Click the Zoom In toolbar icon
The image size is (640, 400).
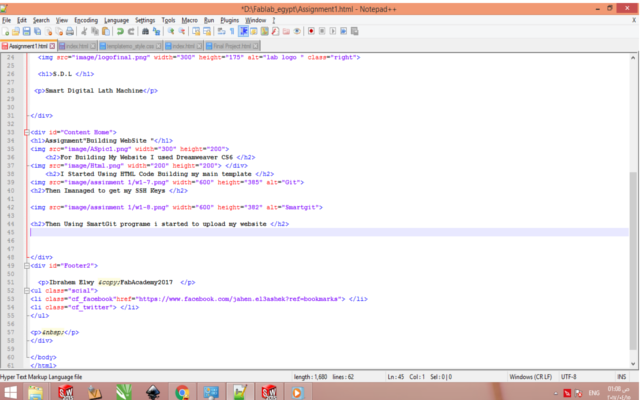pos(171,31)
